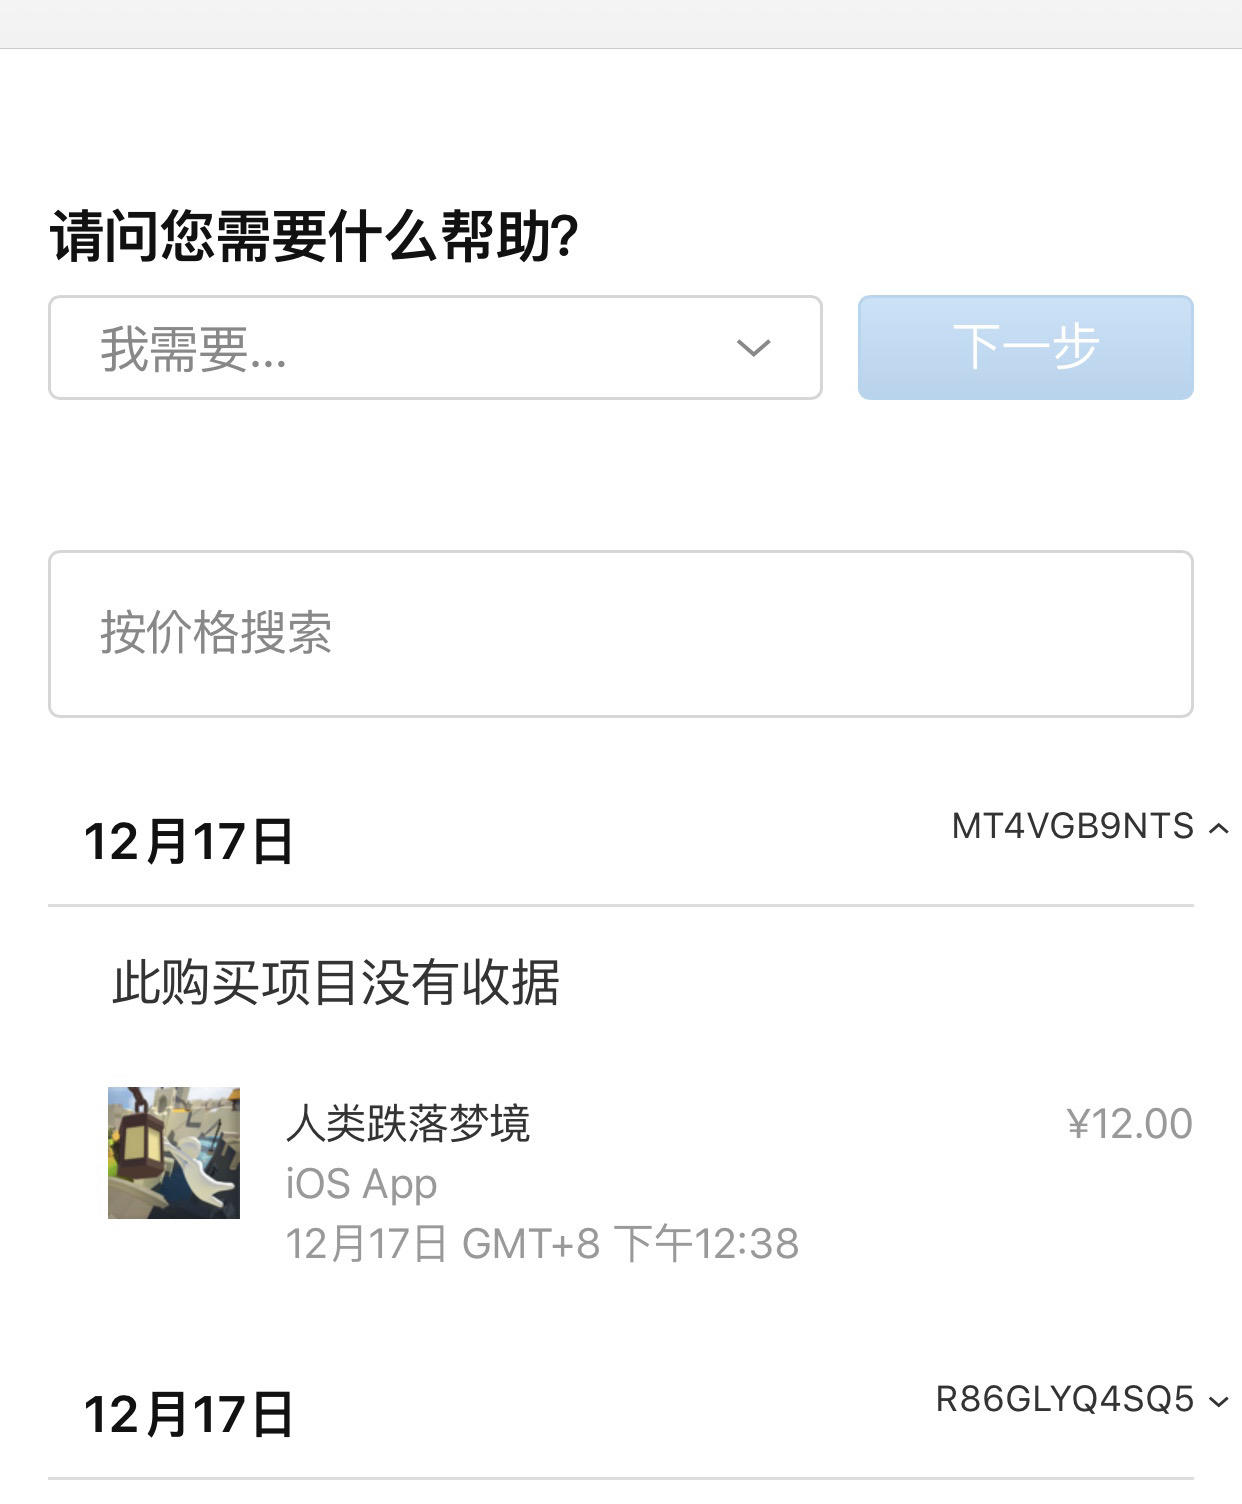
Task: Focus the 按价格搜索 search field
Action: [x=620, y=633]
